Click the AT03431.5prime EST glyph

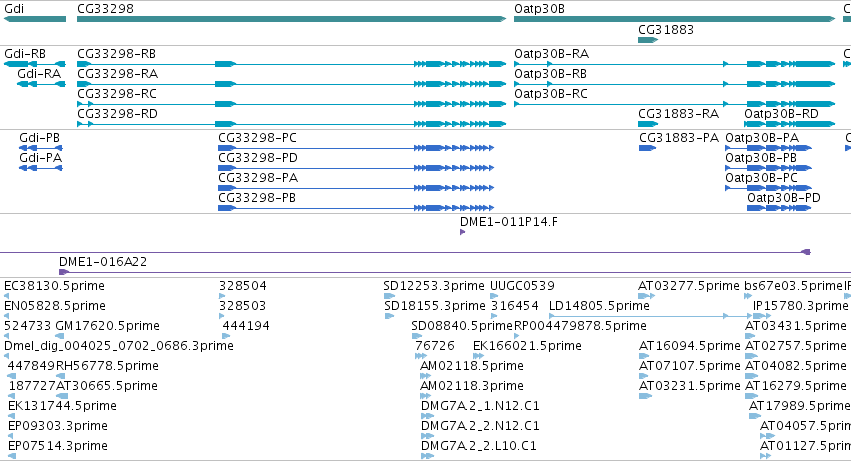(751, 336)
